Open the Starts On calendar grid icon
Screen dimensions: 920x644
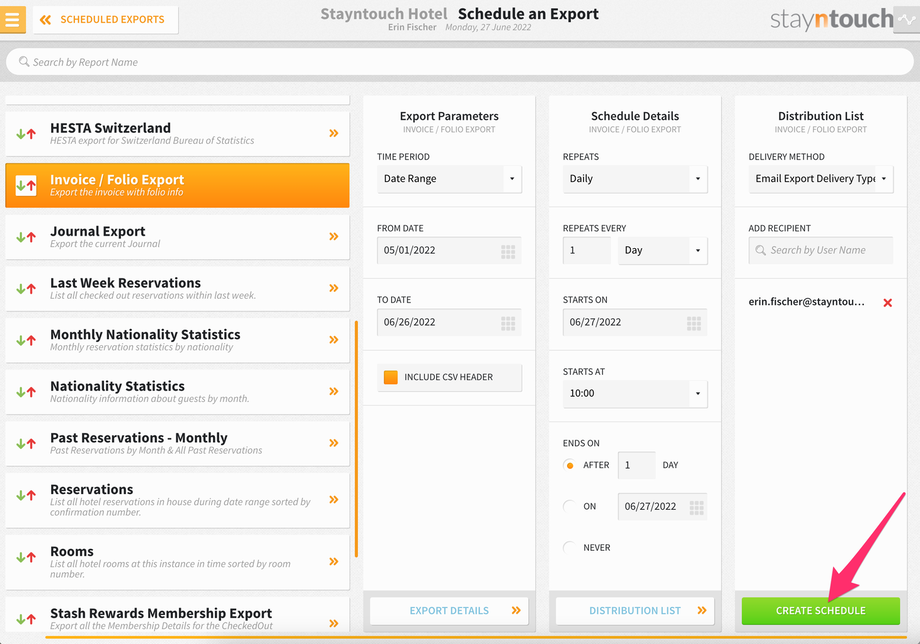[x=694, y=324]
